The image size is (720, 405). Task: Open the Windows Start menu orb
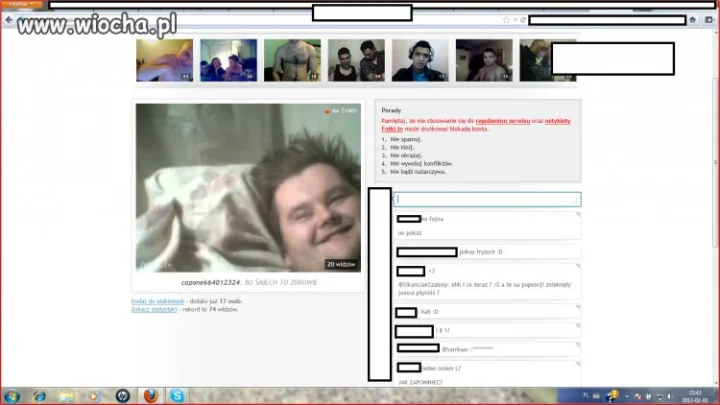coord(11,395)
